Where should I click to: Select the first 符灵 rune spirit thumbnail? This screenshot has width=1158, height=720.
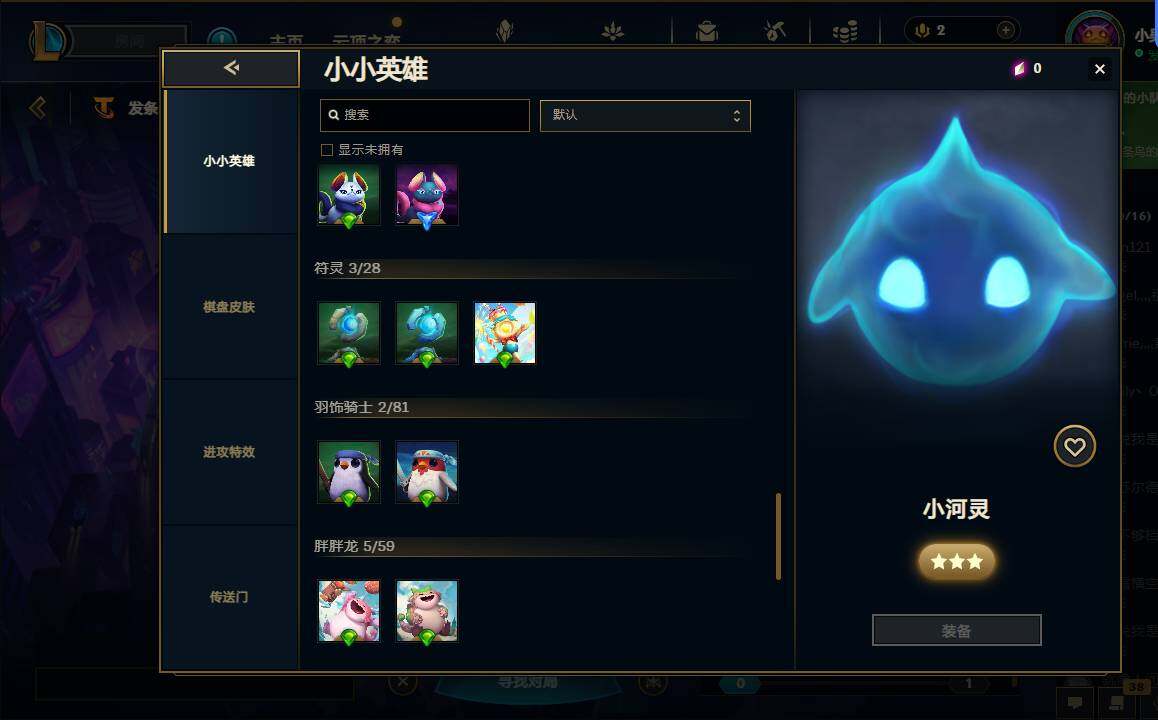tap(349, 333)
